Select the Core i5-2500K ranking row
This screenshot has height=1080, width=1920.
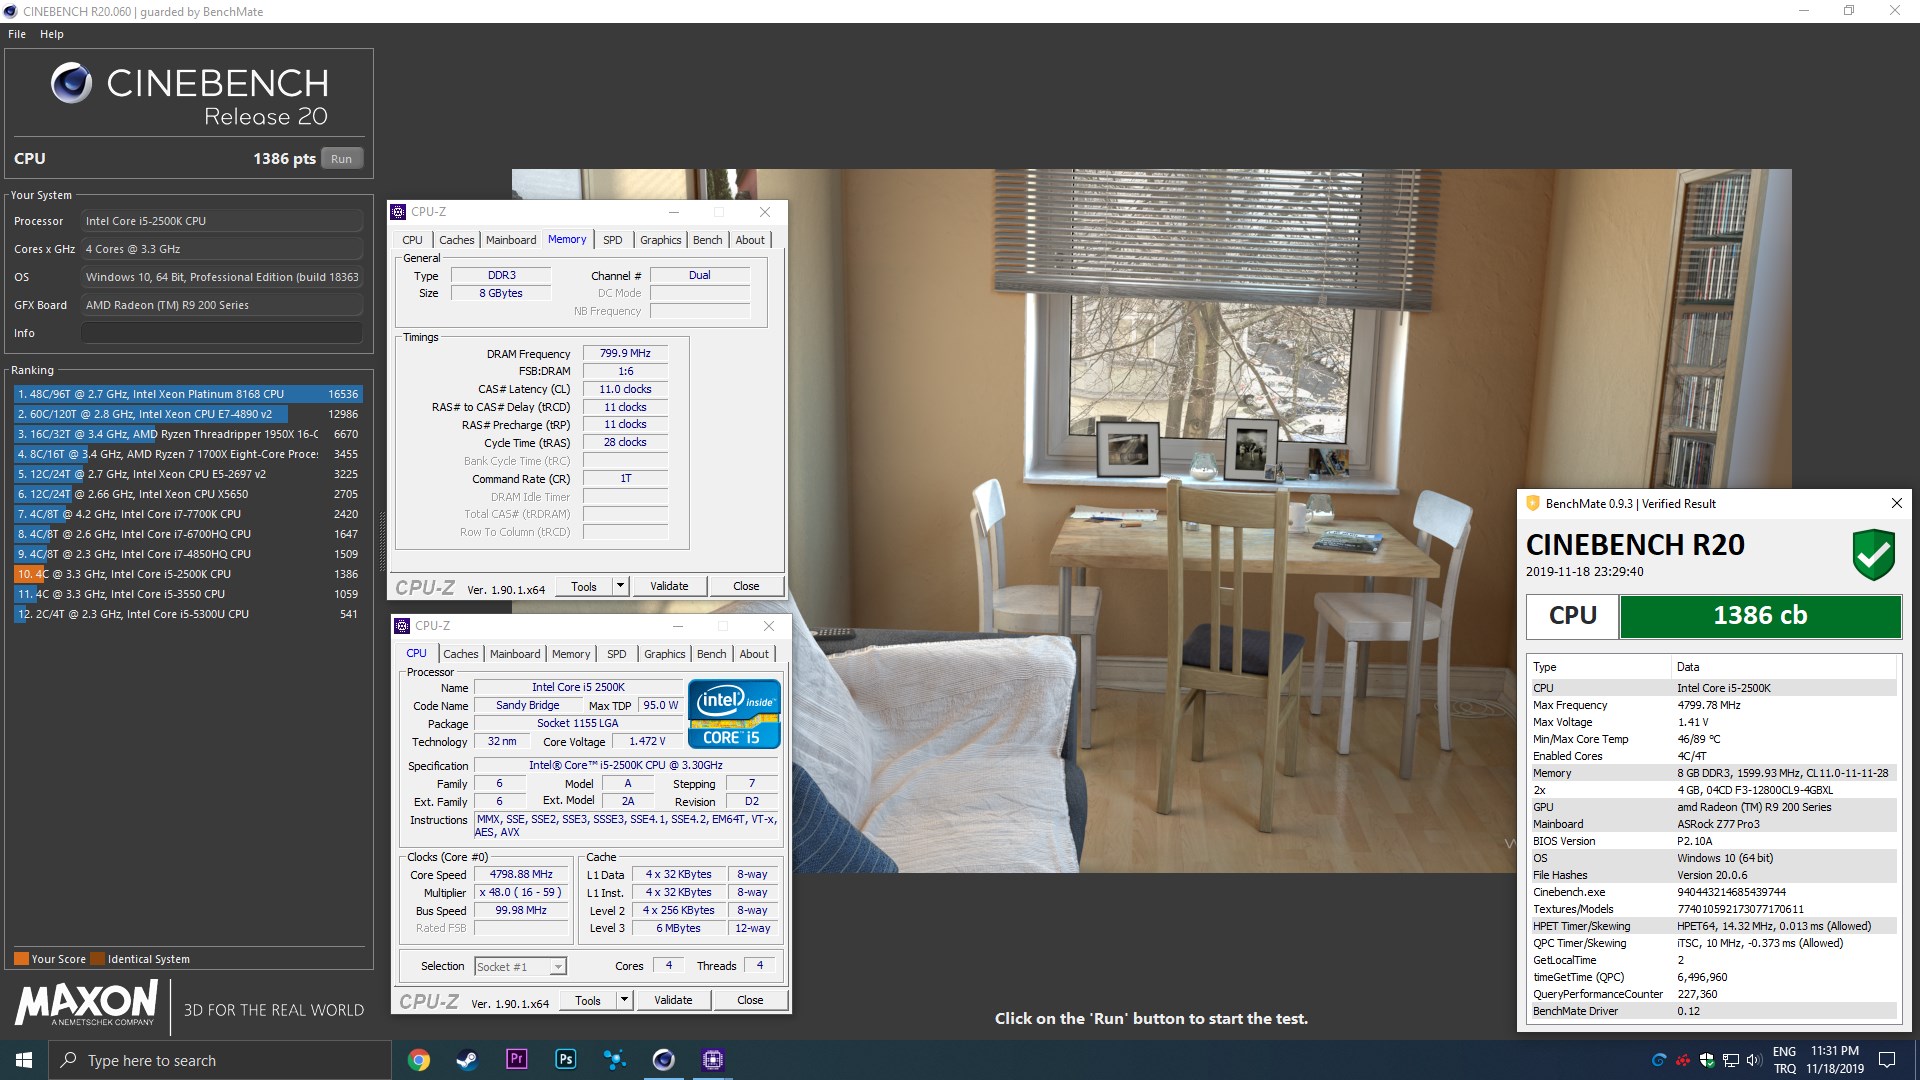188,574
